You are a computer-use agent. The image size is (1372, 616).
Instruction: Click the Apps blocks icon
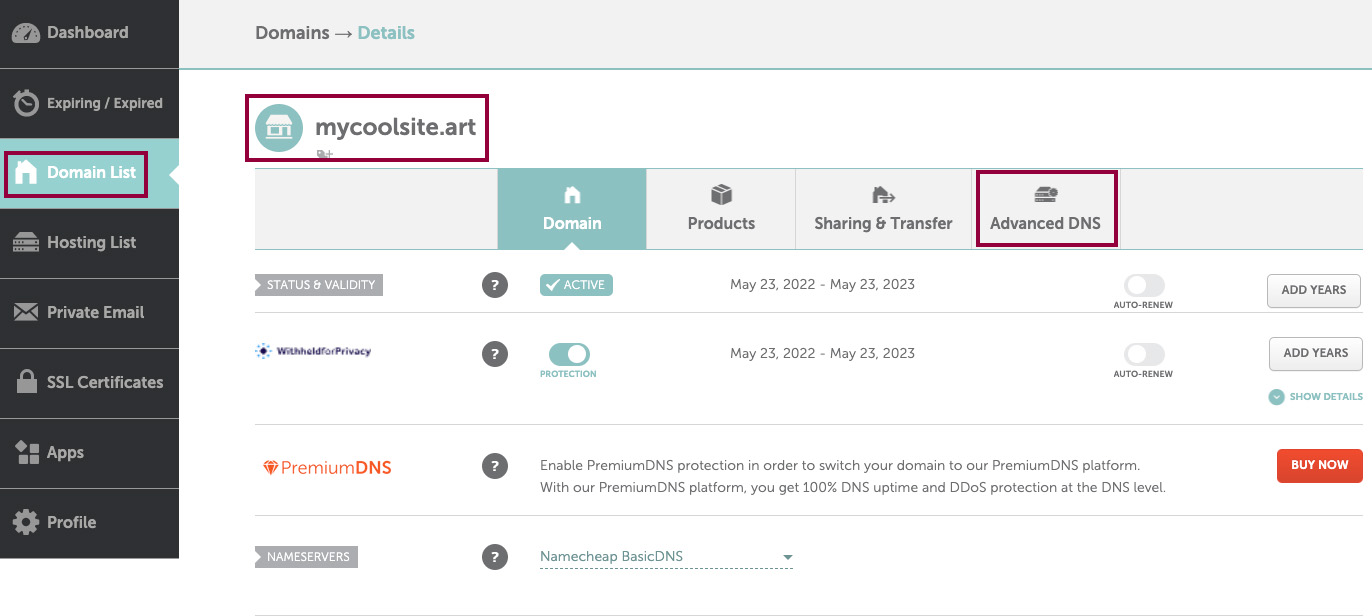pos(27,452)
